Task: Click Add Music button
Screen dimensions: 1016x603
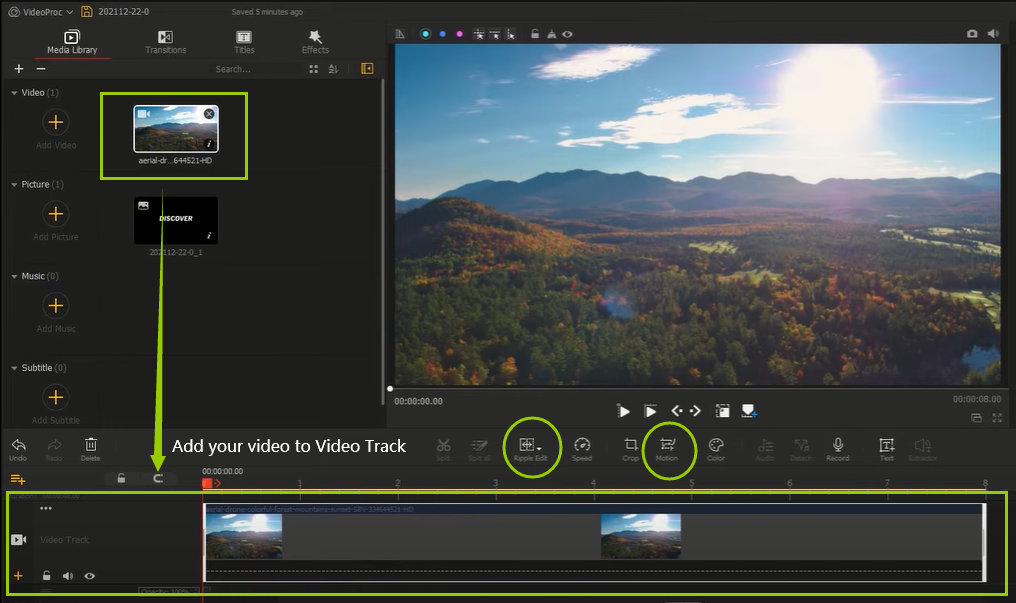Action: coord(56,306)
